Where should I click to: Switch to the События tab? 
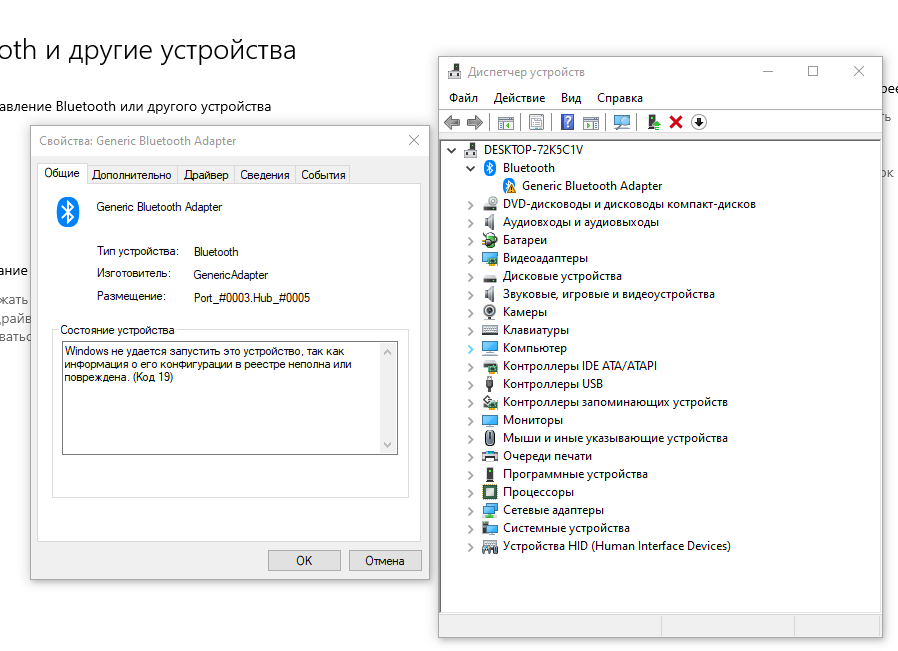[323, 175]
